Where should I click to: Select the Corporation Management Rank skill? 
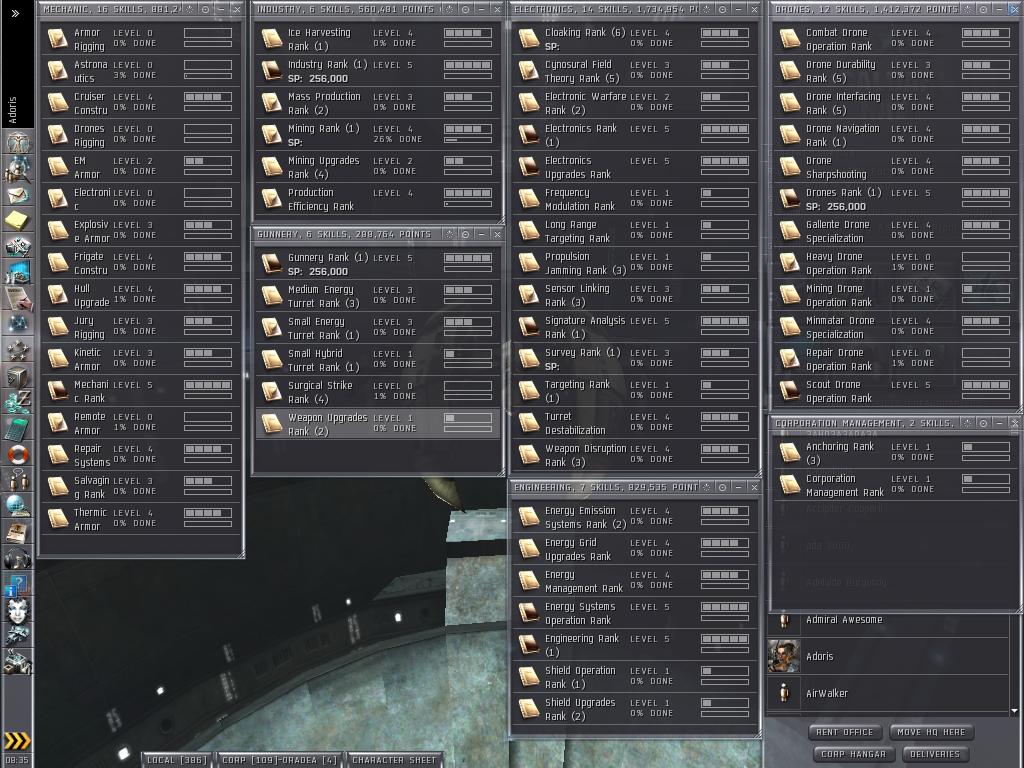click(x=895, y=485)
